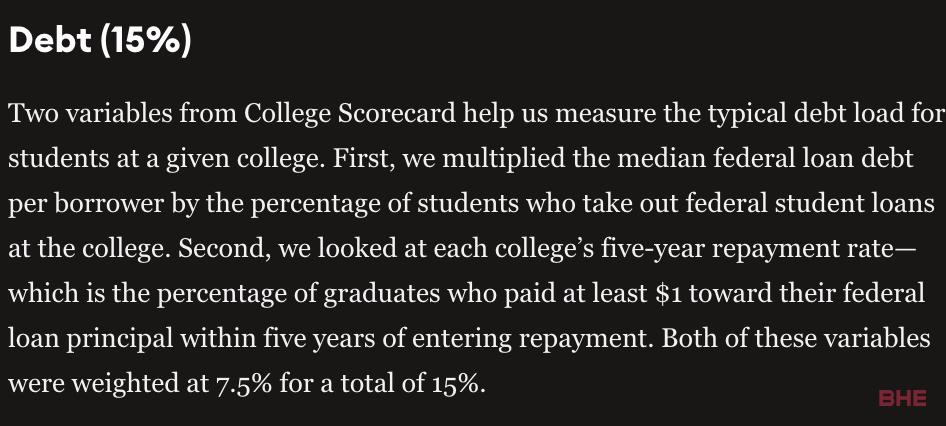The image size is (946, 426).
Task: Click the words "College Scorecard"
Action: [351, 114]
